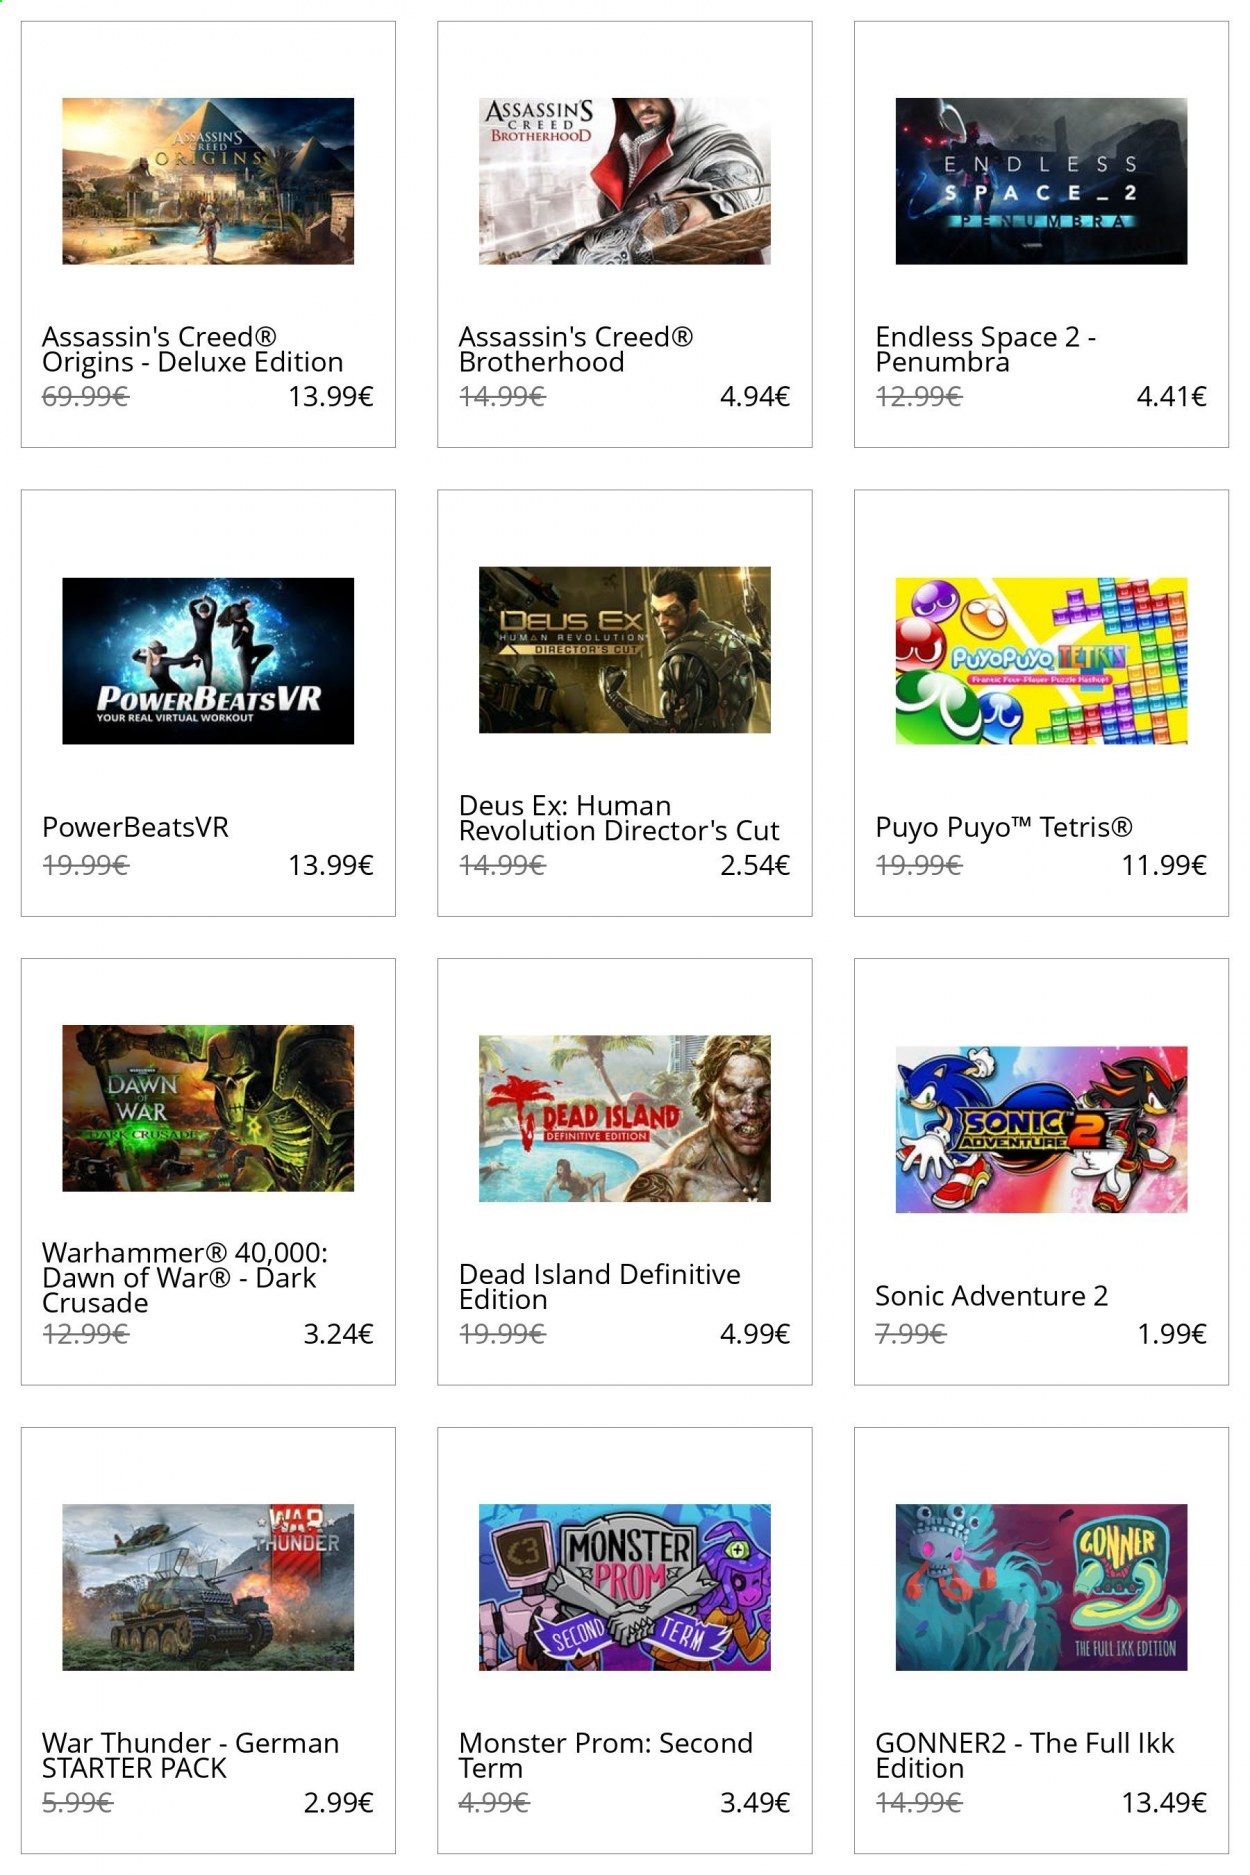The height and width of the screenshot is (1875, 1250).
Task: Click the Deus Ex Human Revolution Director's Cut title
Action: [x=619, y=818]
